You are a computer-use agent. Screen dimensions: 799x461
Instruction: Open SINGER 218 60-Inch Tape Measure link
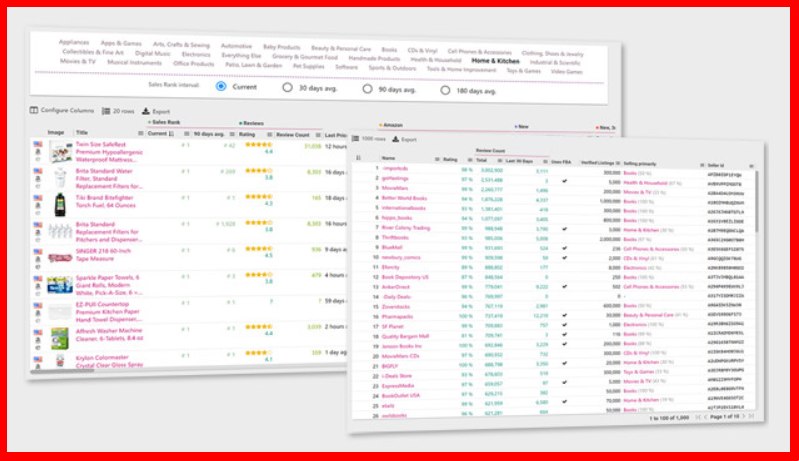103,255
